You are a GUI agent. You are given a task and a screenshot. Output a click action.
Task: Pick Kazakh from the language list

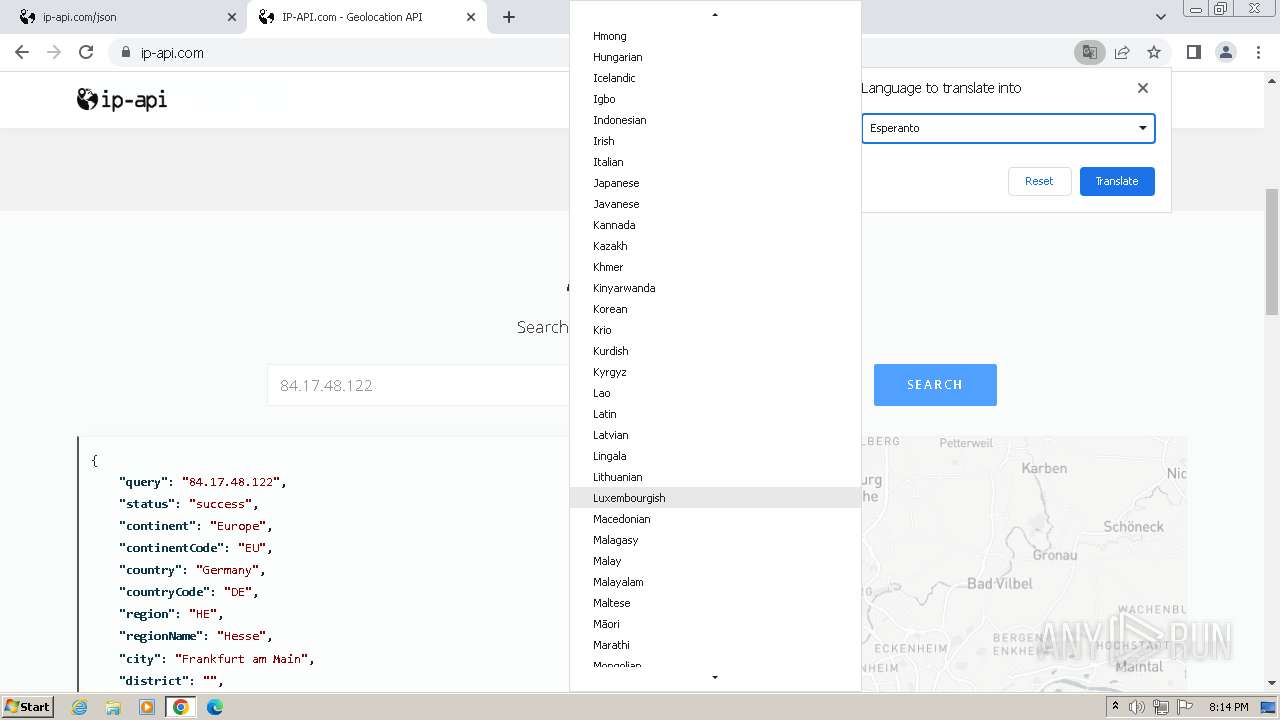coord(715,246)
